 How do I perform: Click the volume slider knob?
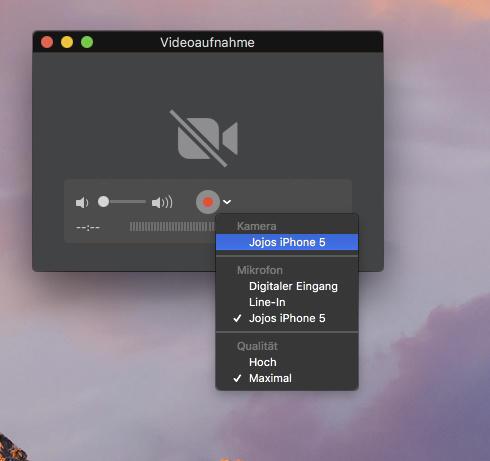pyautogui.click(x=103, y=202)
